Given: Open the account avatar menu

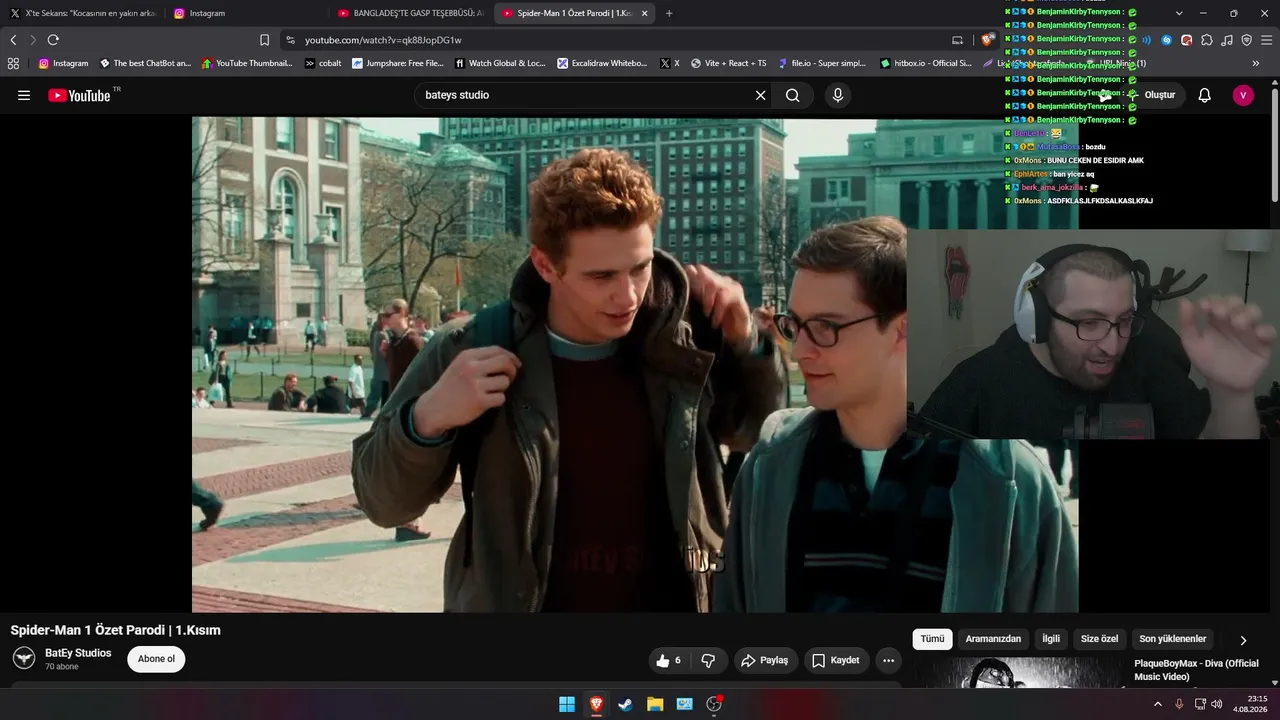Looking at the screenshot, I should pos(1243,95).
